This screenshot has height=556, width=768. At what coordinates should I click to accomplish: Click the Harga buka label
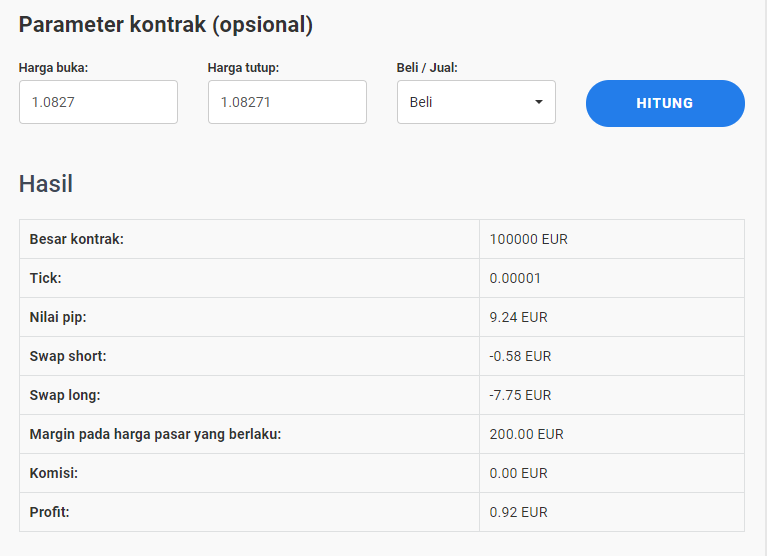pos(53,68)
